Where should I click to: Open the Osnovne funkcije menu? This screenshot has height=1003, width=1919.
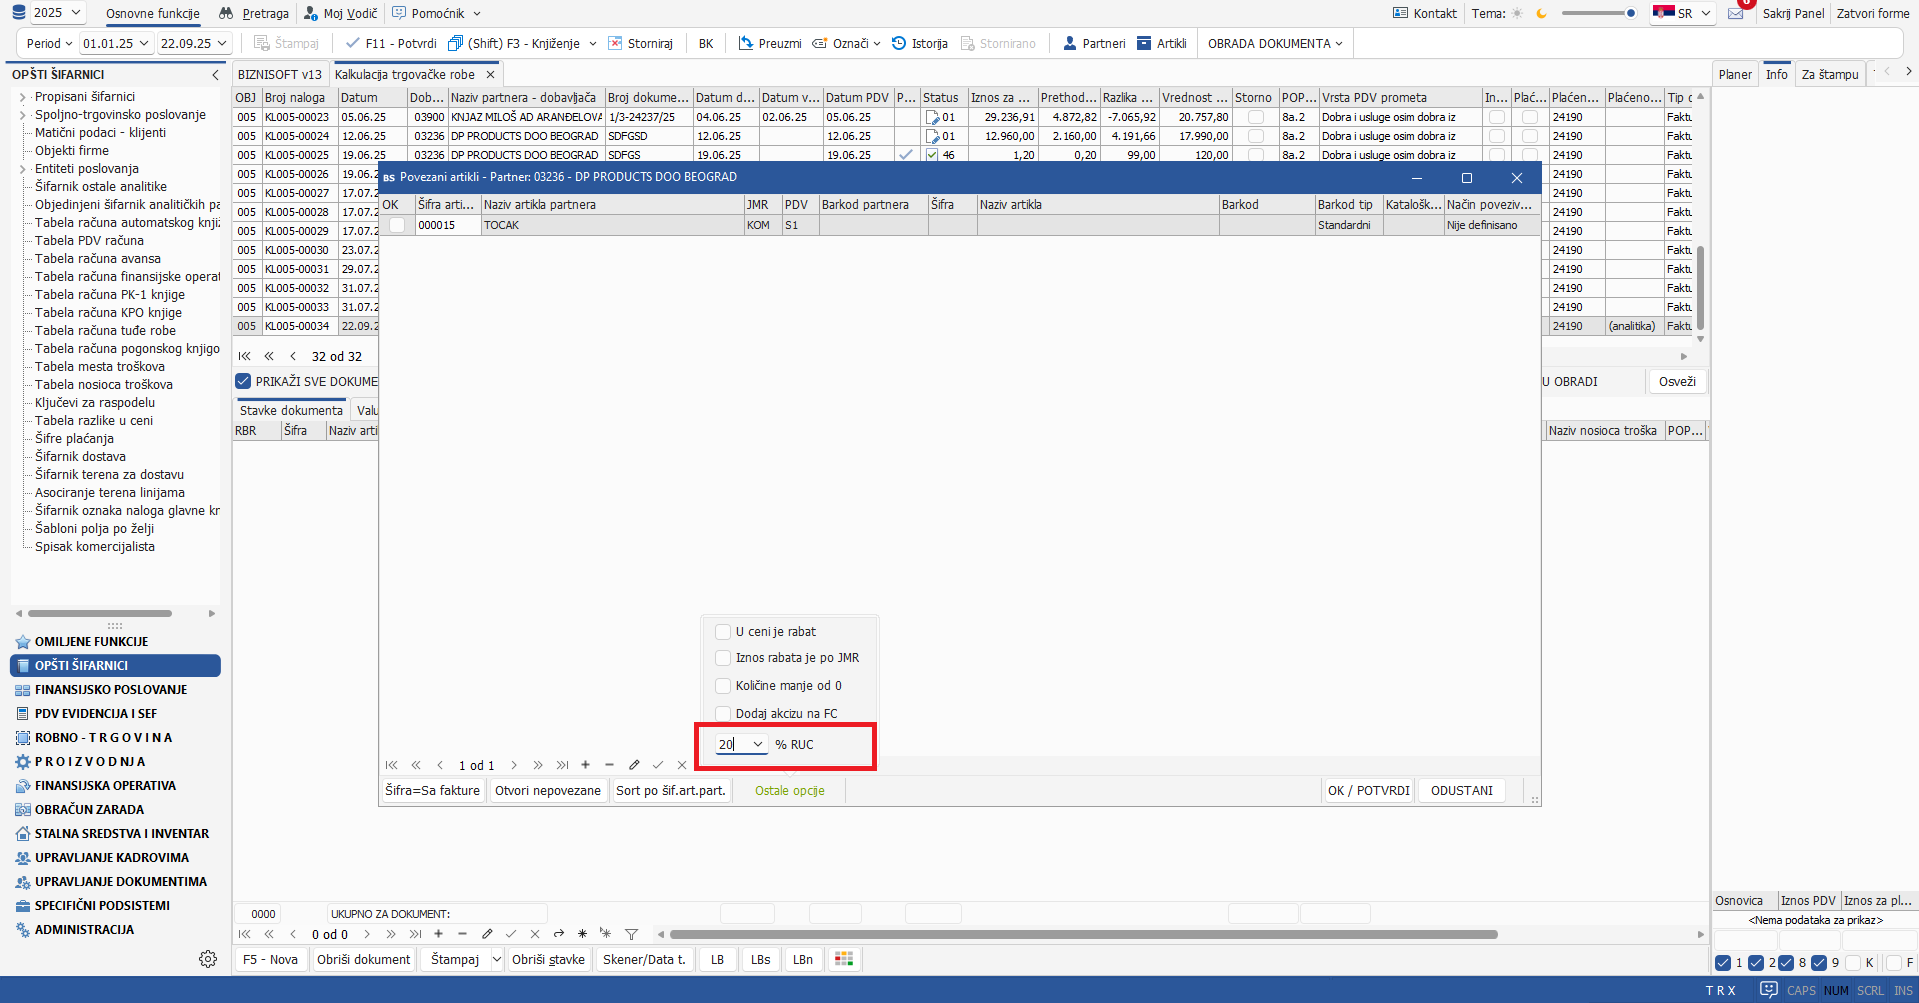(x=152, y=13)
